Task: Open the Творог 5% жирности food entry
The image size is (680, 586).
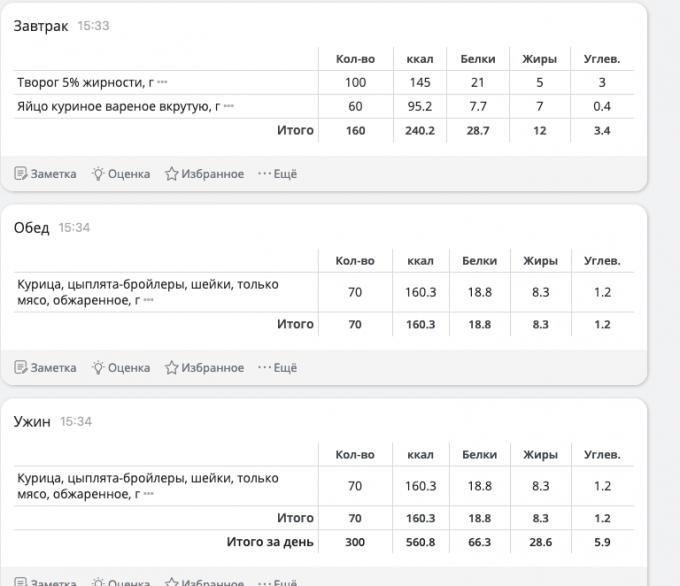Action: click(84, 82)
